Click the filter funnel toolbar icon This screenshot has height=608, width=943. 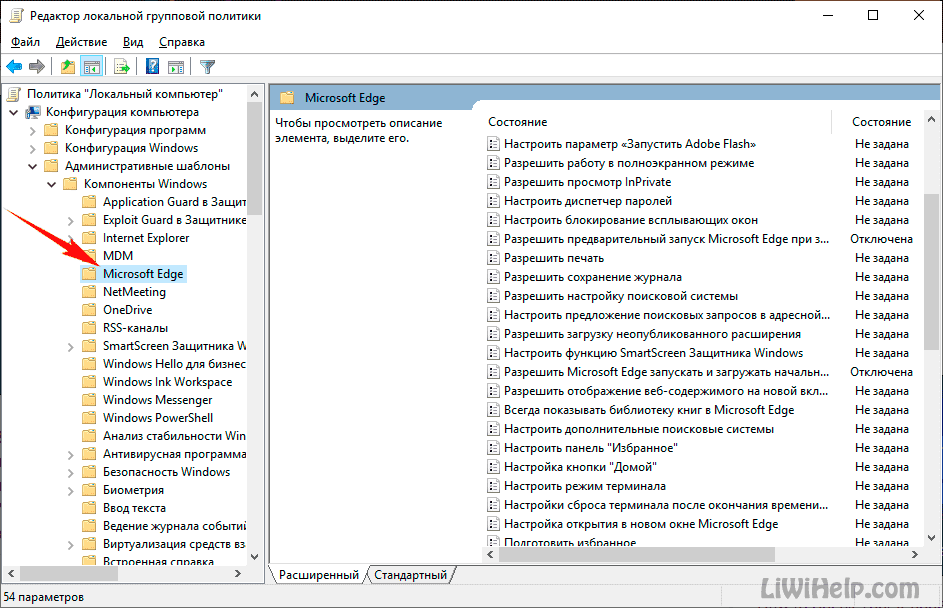click(x=207, y=67)
